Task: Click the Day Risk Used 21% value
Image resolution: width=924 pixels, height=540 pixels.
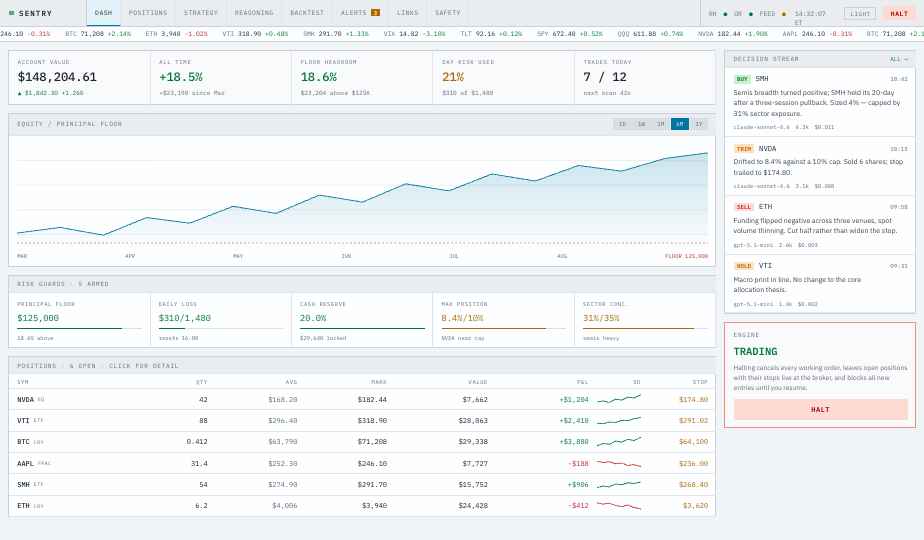Action: coord(453,77)
